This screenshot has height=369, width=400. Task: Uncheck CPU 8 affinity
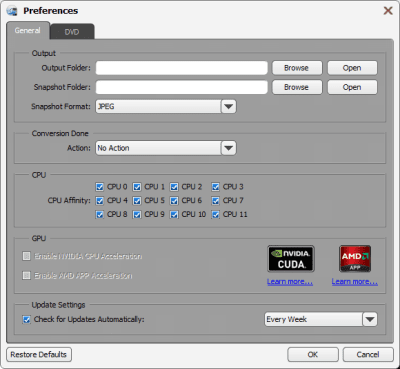pyautogui.click(x=100, y=215)
